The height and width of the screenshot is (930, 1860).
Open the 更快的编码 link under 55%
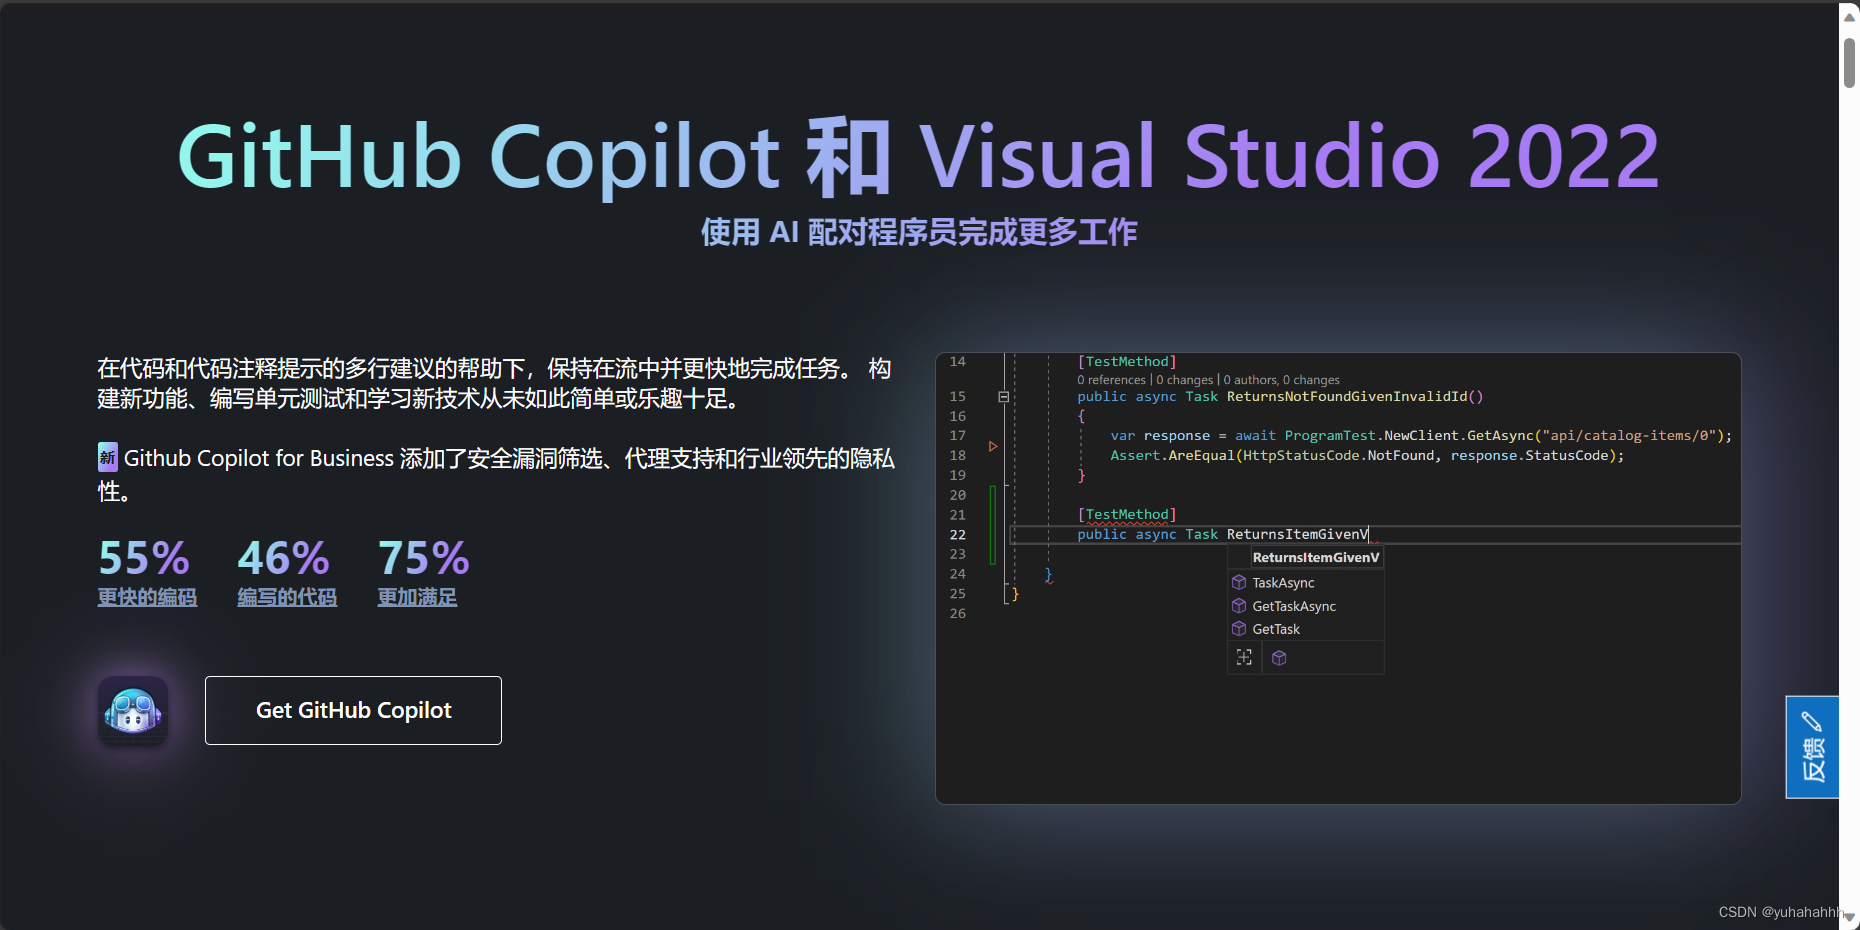tap(147, 597)
